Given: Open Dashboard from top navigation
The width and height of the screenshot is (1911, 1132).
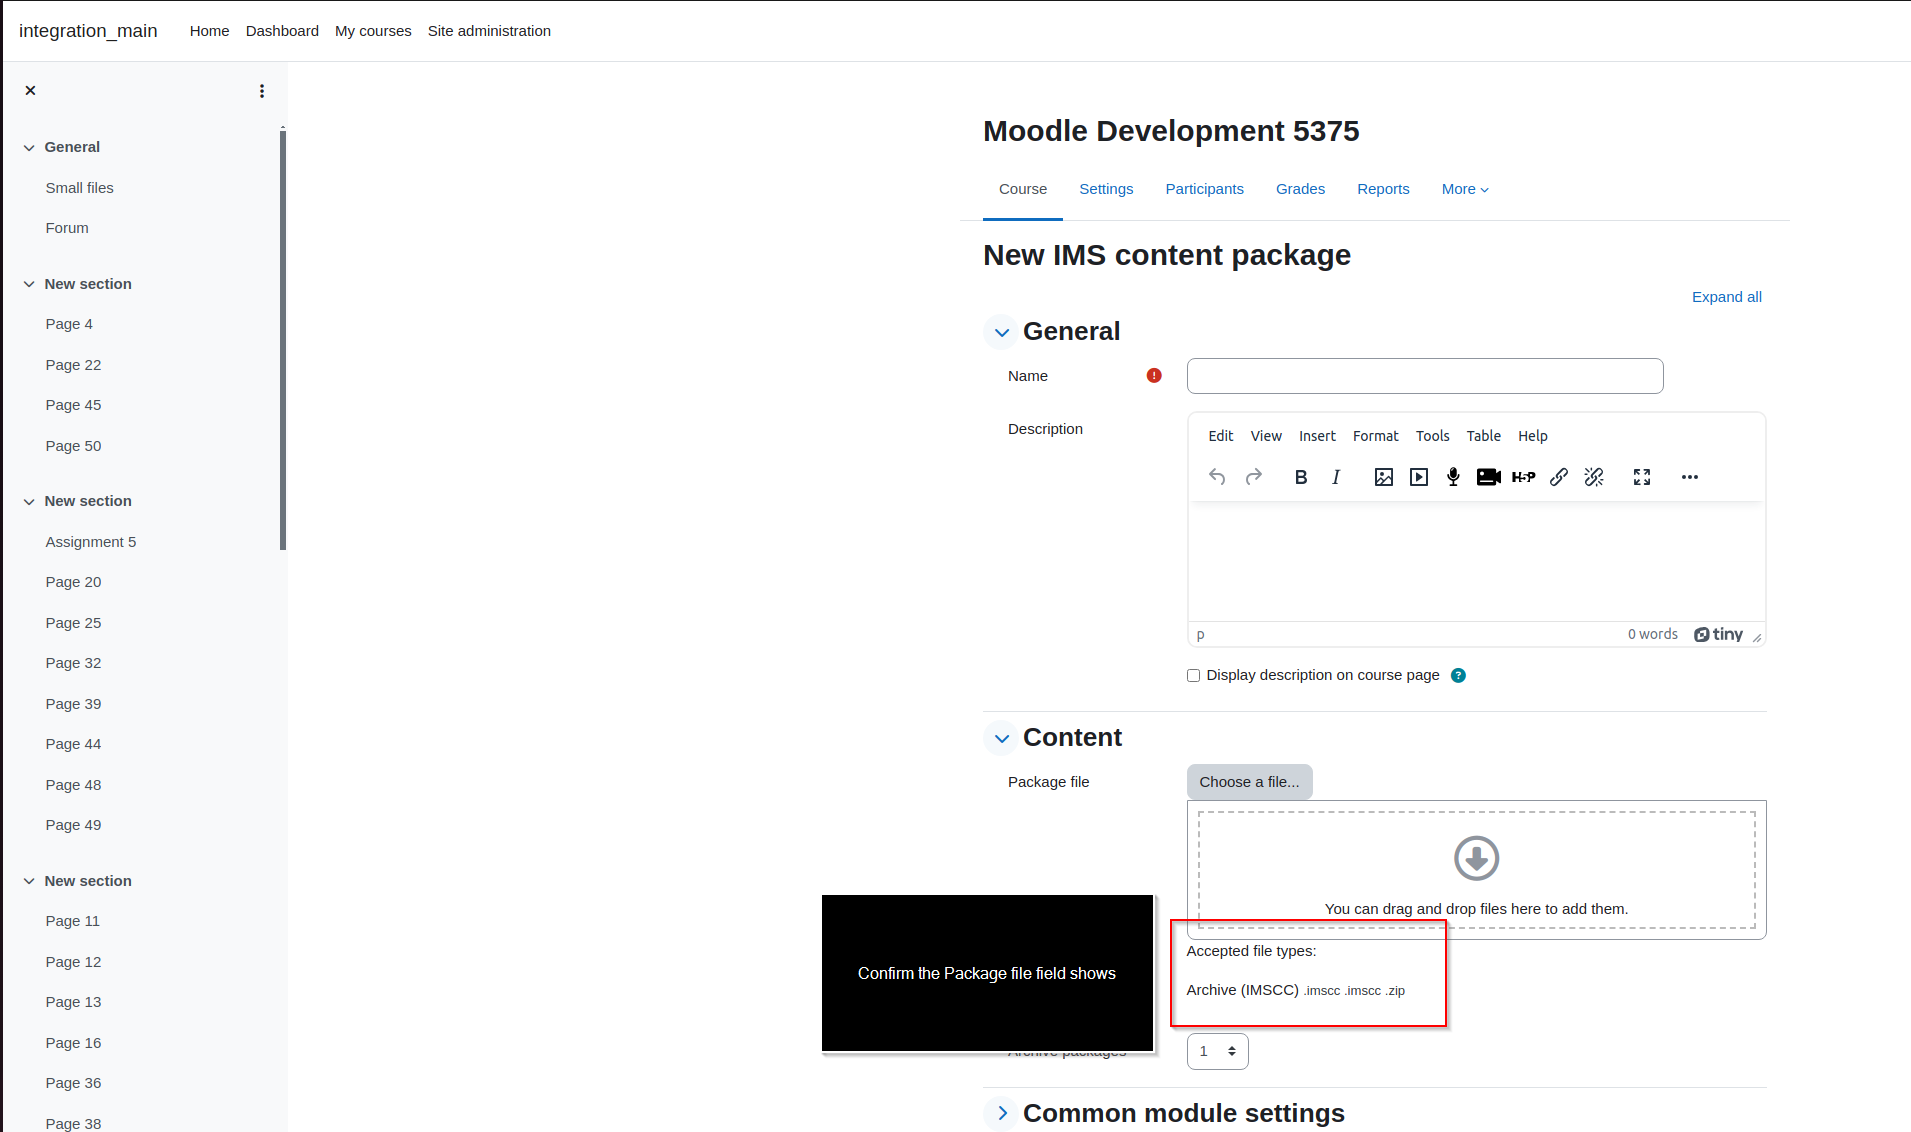Looking at the screenshot, I should (x=282, y=31).
